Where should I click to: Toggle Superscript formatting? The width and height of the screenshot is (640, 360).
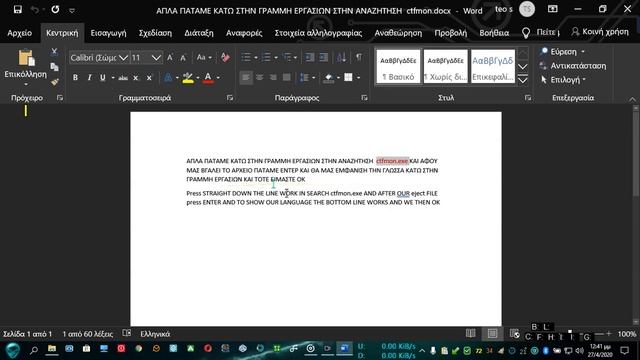pyautogui.click(x=149, y=78)
